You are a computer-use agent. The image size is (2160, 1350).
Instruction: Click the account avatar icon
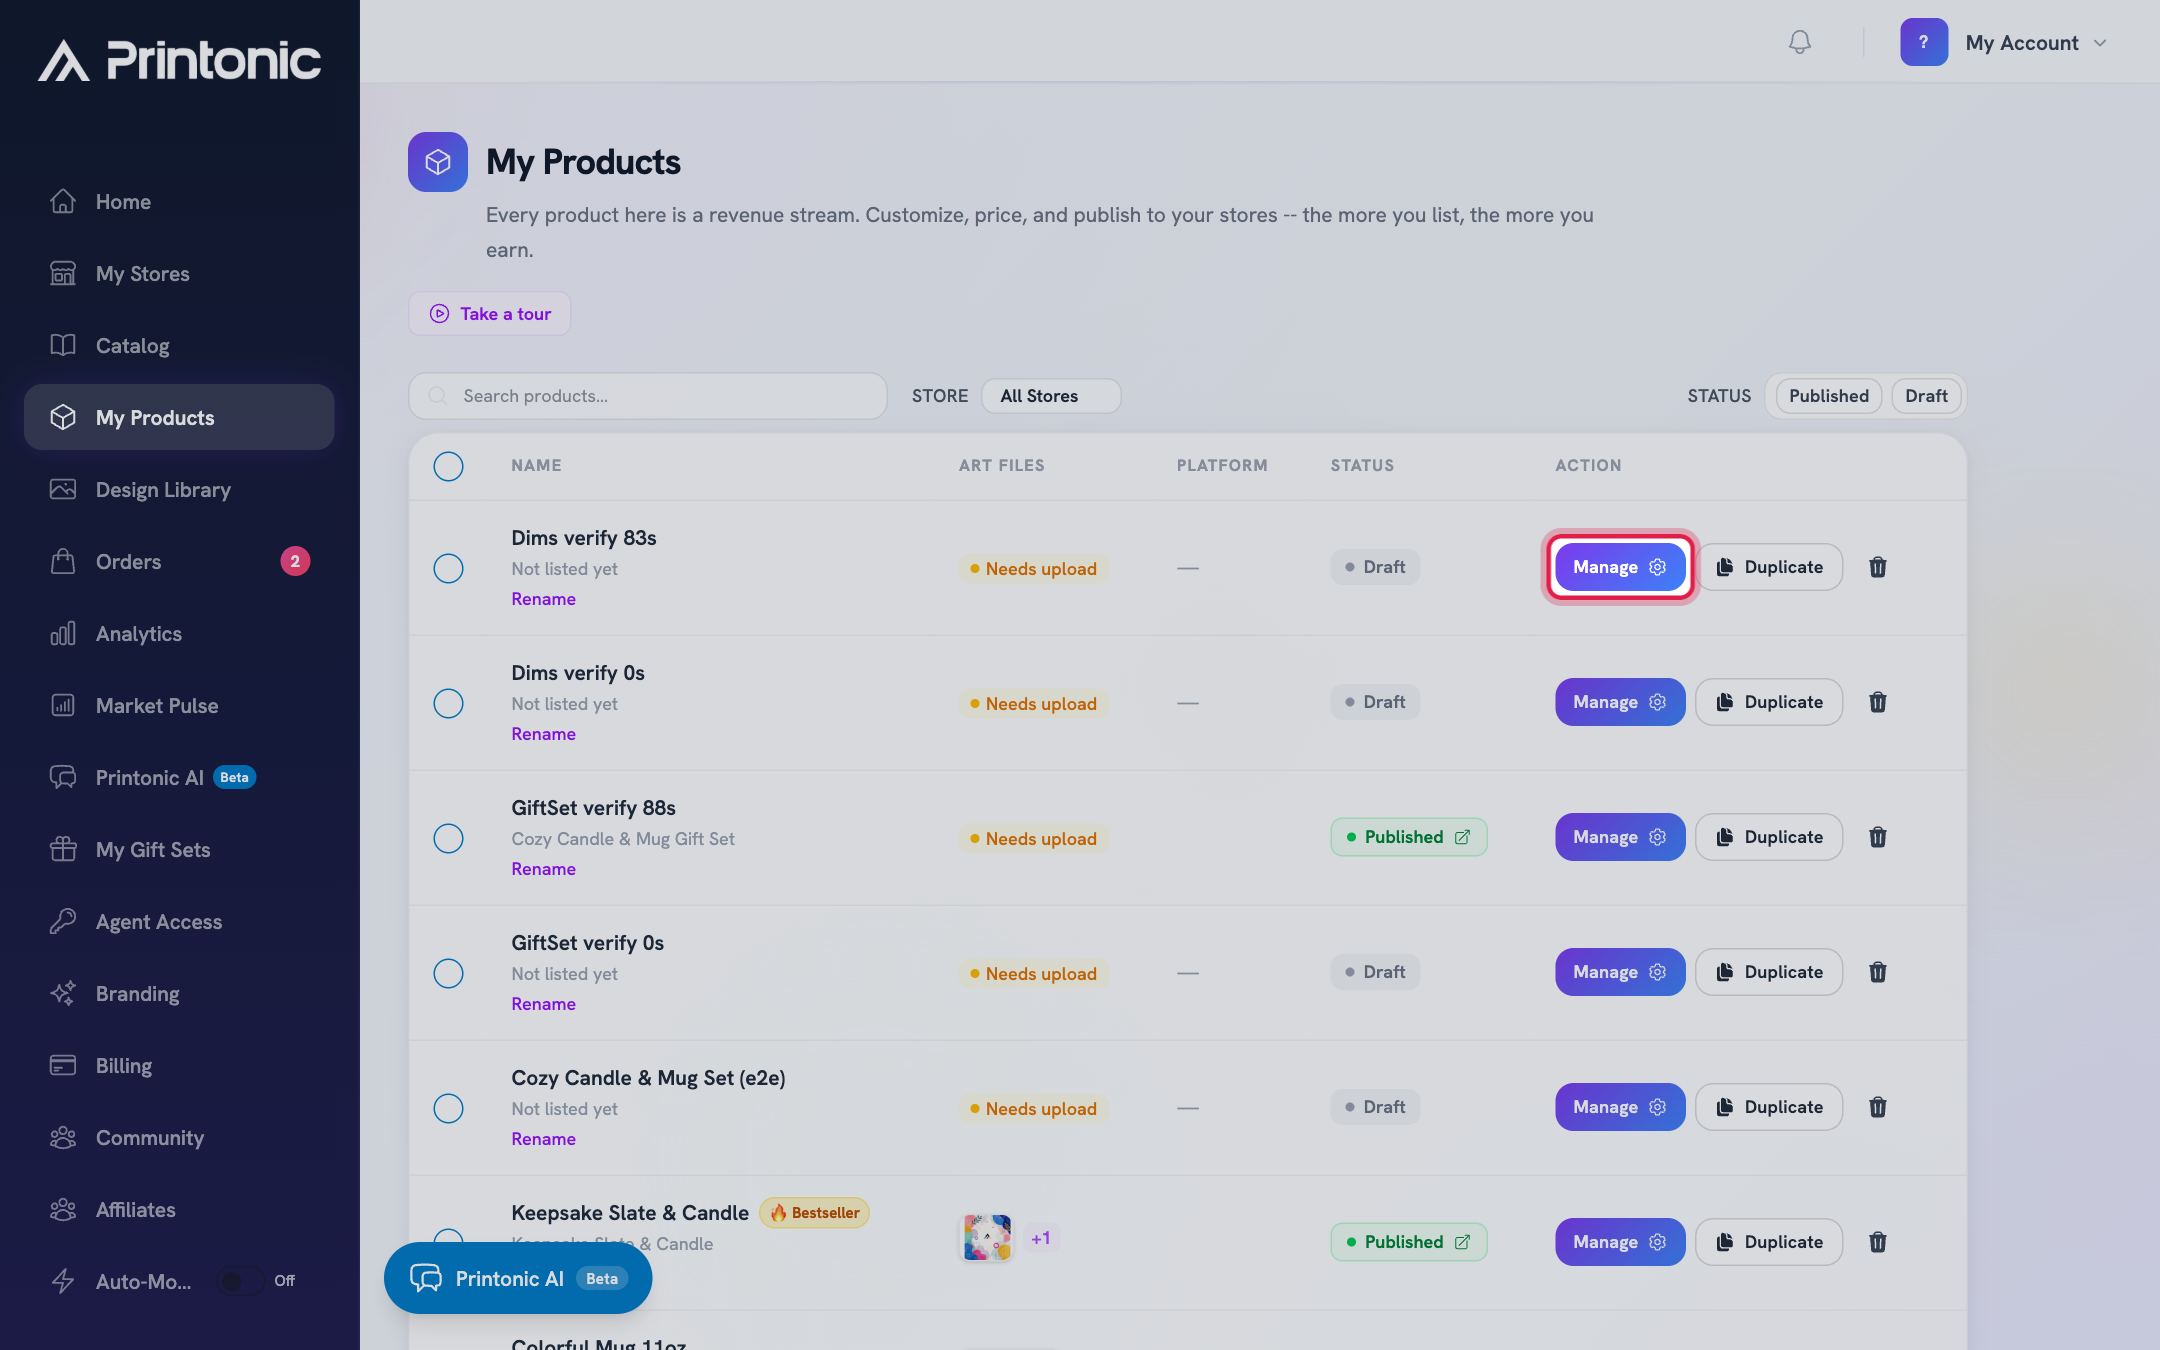[x=1923, y=42]
